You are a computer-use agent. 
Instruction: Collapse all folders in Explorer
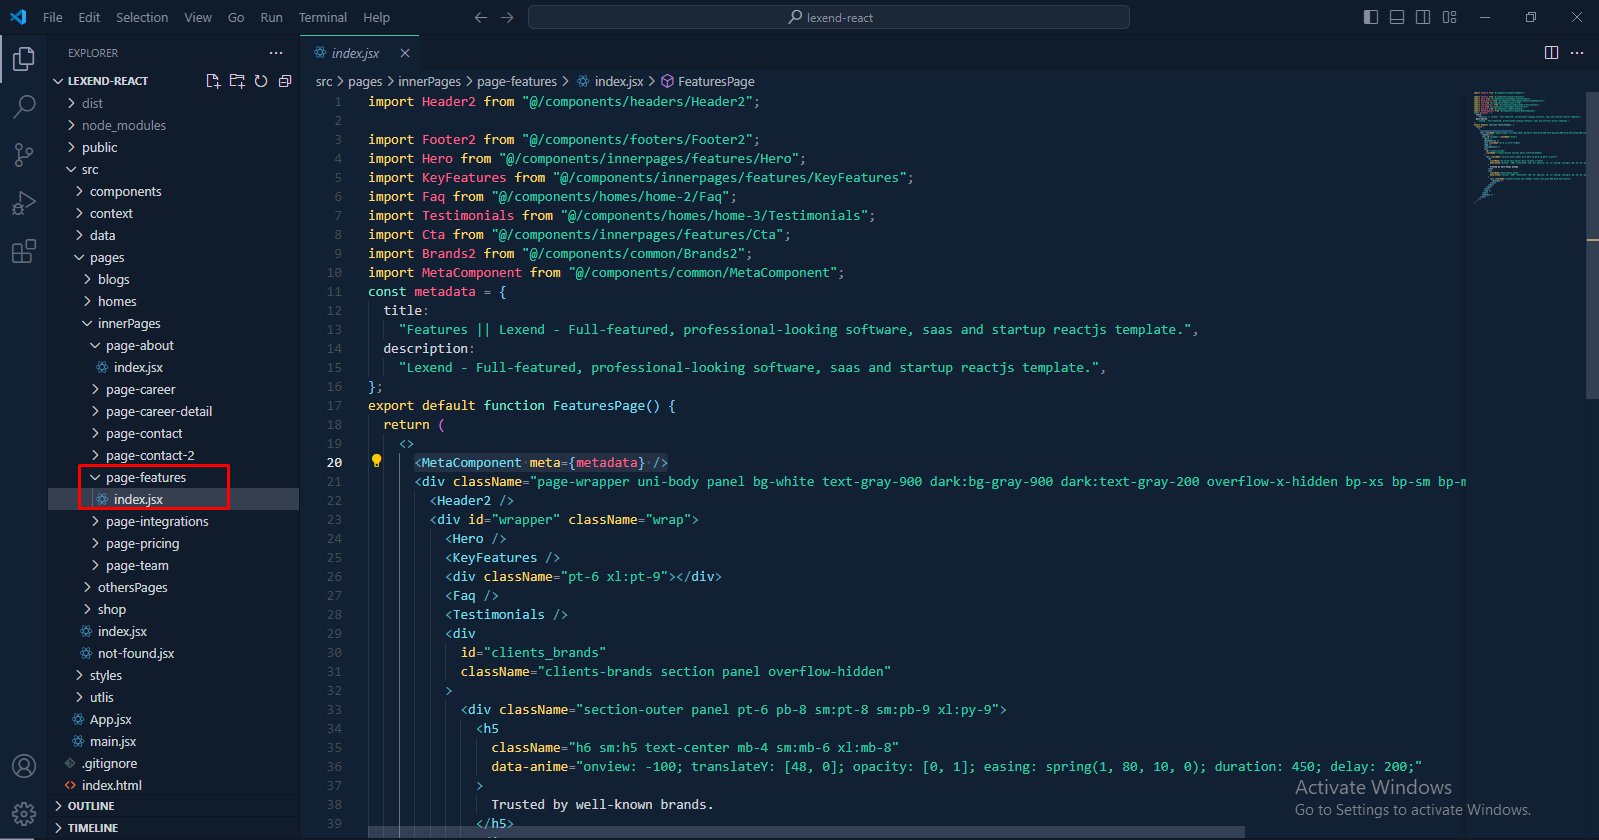[285, 81]
